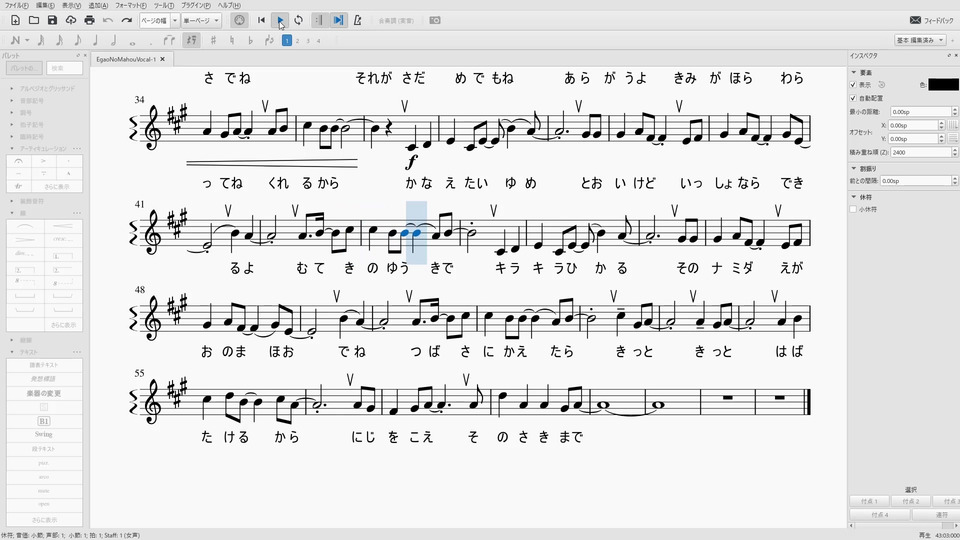This screenshot has height=540, width=960.
Task: Open the zoom level dropdown (ページの幅)
Action: click(174, 20)
